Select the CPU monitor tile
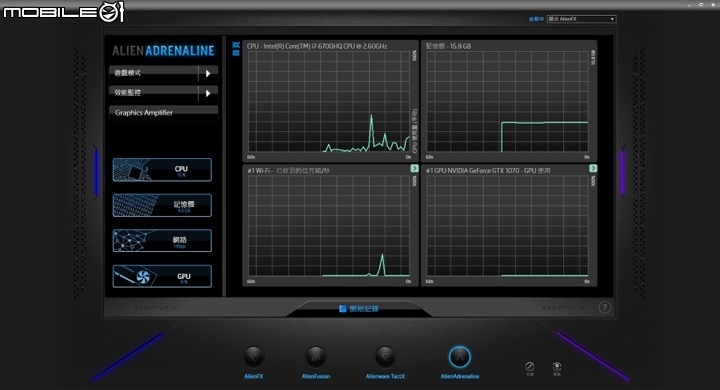This screenshot has width=720, height=390. point(162,170)
